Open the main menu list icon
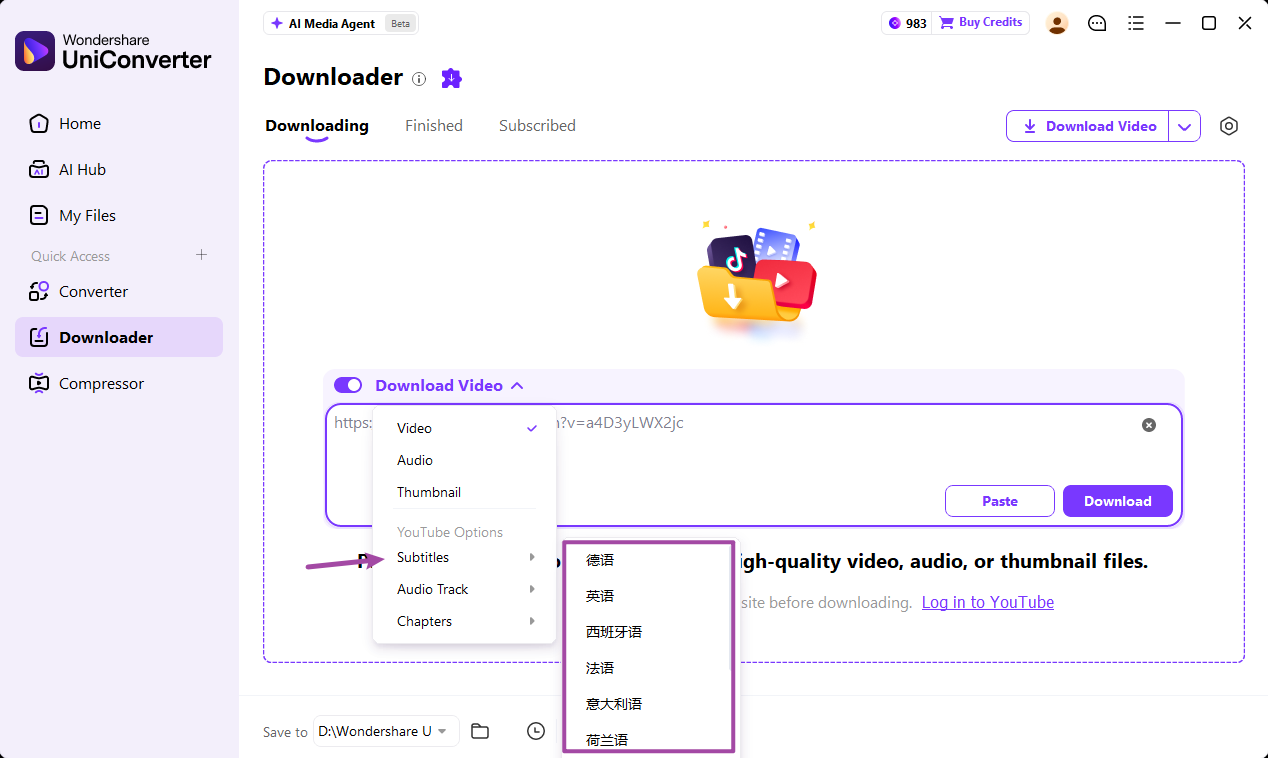 click(x=1136, y=23)
